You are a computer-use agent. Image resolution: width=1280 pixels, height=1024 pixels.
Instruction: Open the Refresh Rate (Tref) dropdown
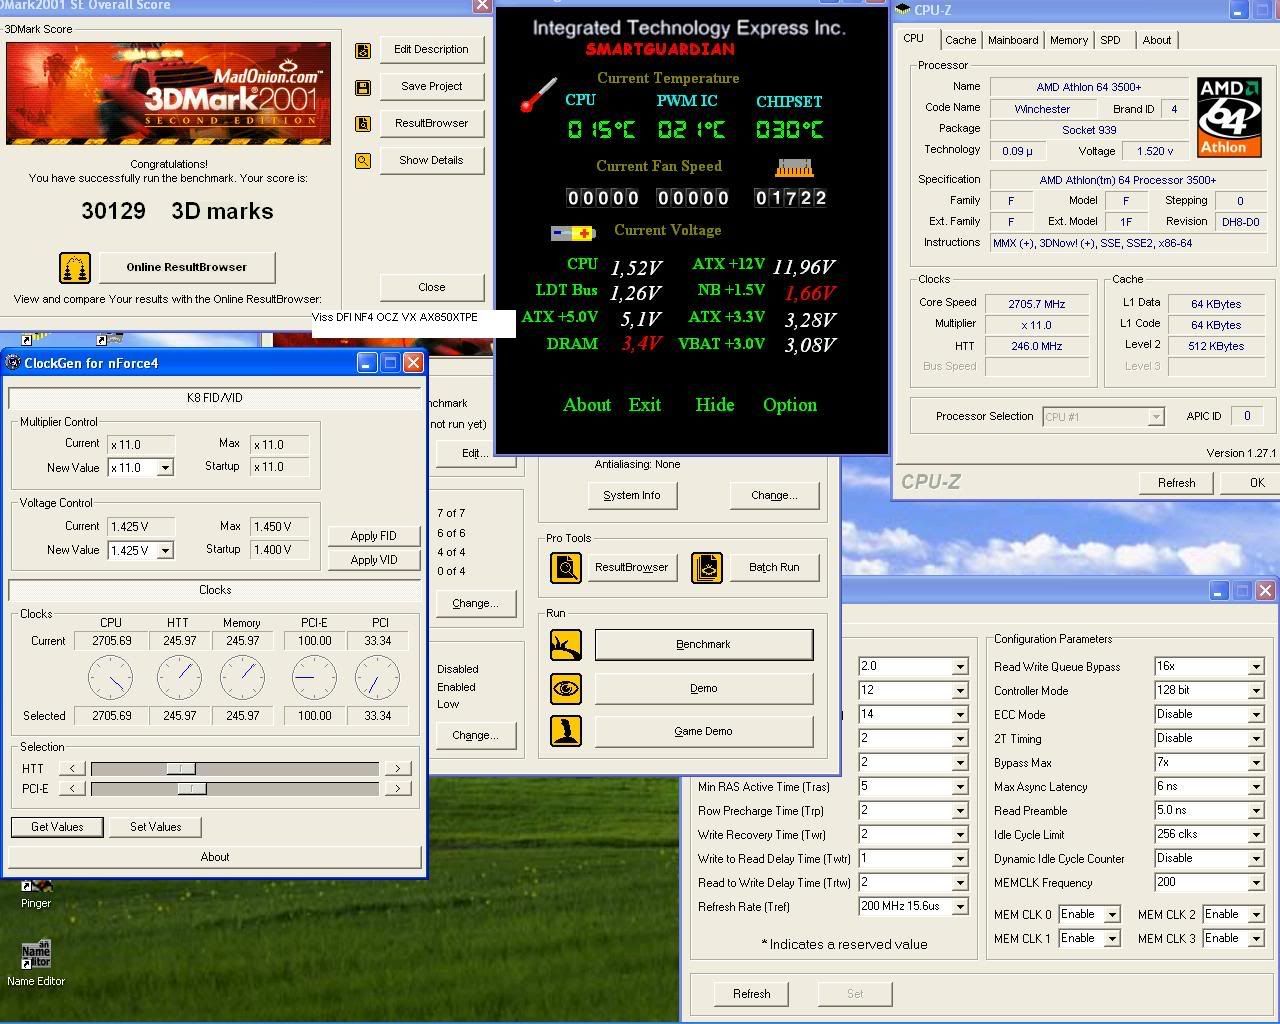coord(960,907)
